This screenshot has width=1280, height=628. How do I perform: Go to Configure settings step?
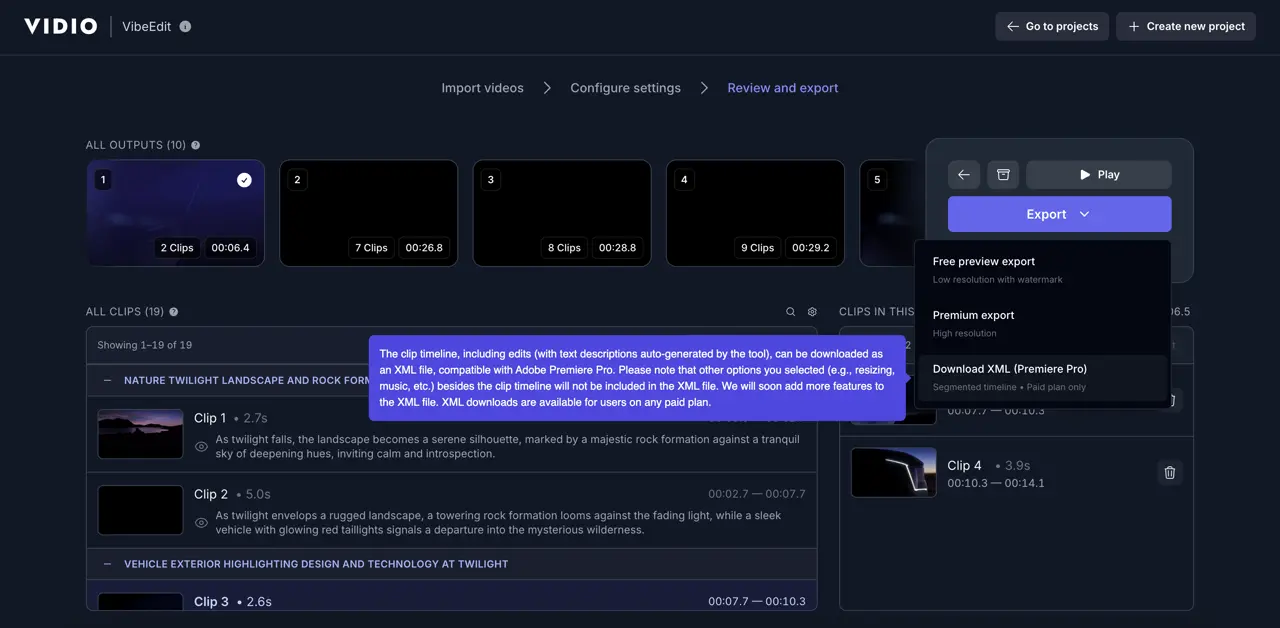[x=625, y=88]
